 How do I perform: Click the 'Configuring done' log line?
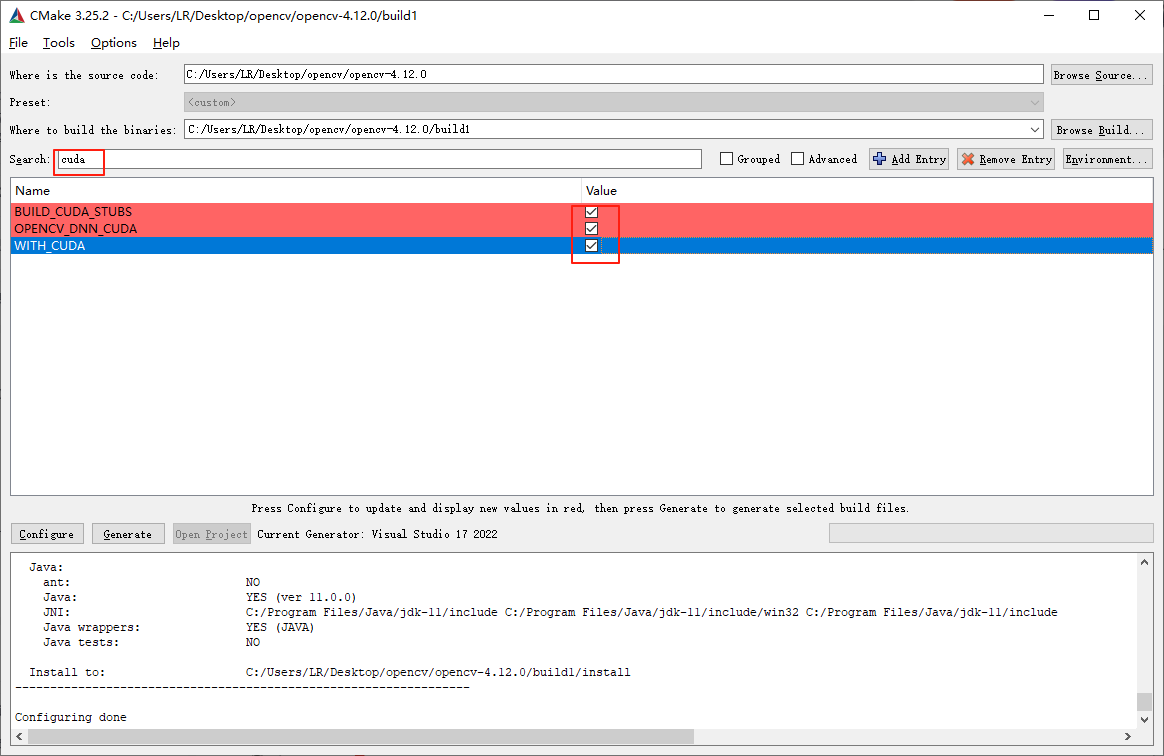[x=71, y=717]
